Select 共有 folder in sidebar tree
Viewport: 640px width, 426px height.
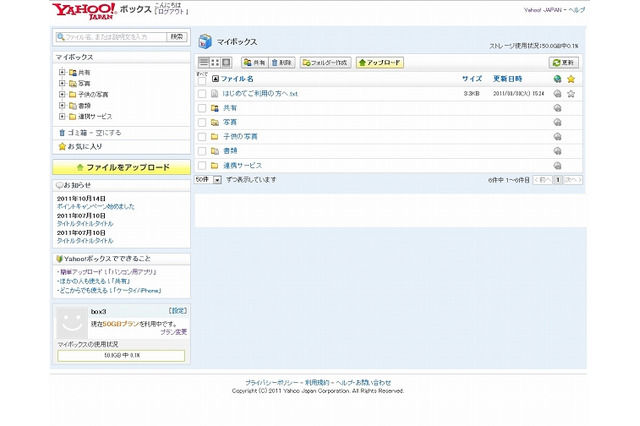pyautogui.click(x=84, y=73)
